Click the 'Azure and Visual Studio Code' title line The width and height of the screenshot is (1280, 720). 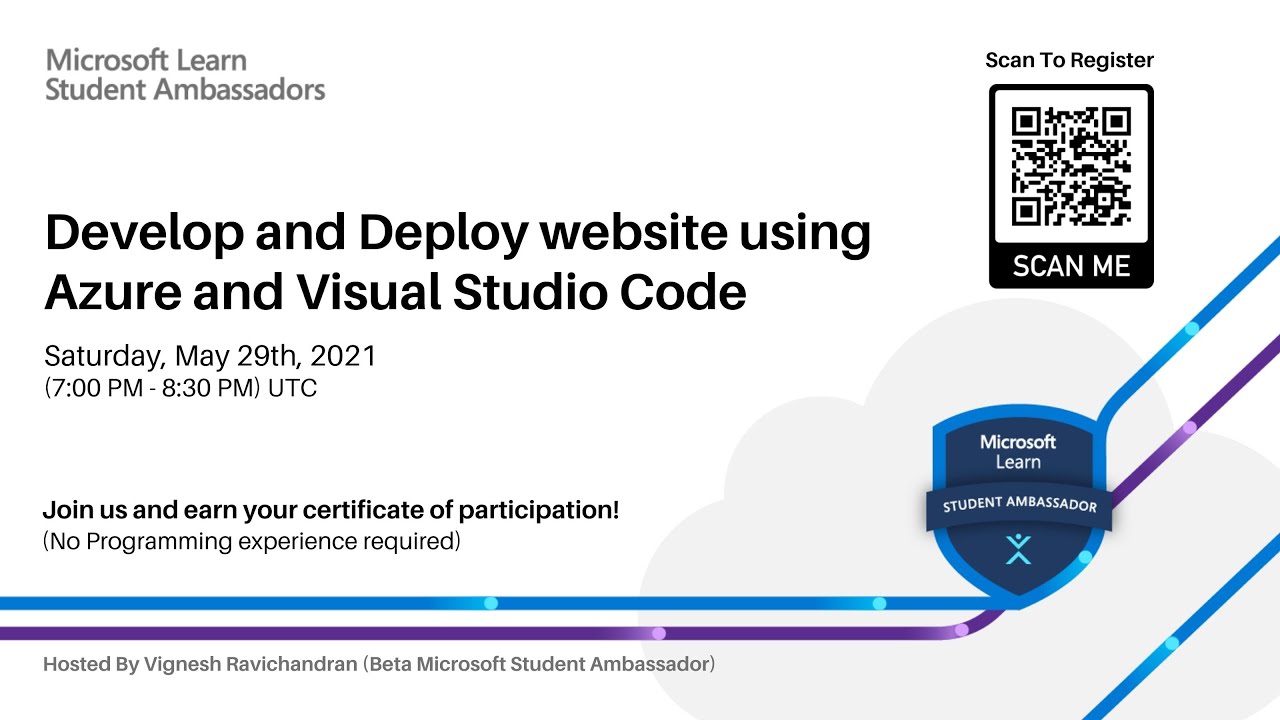[x=395, y=293]
